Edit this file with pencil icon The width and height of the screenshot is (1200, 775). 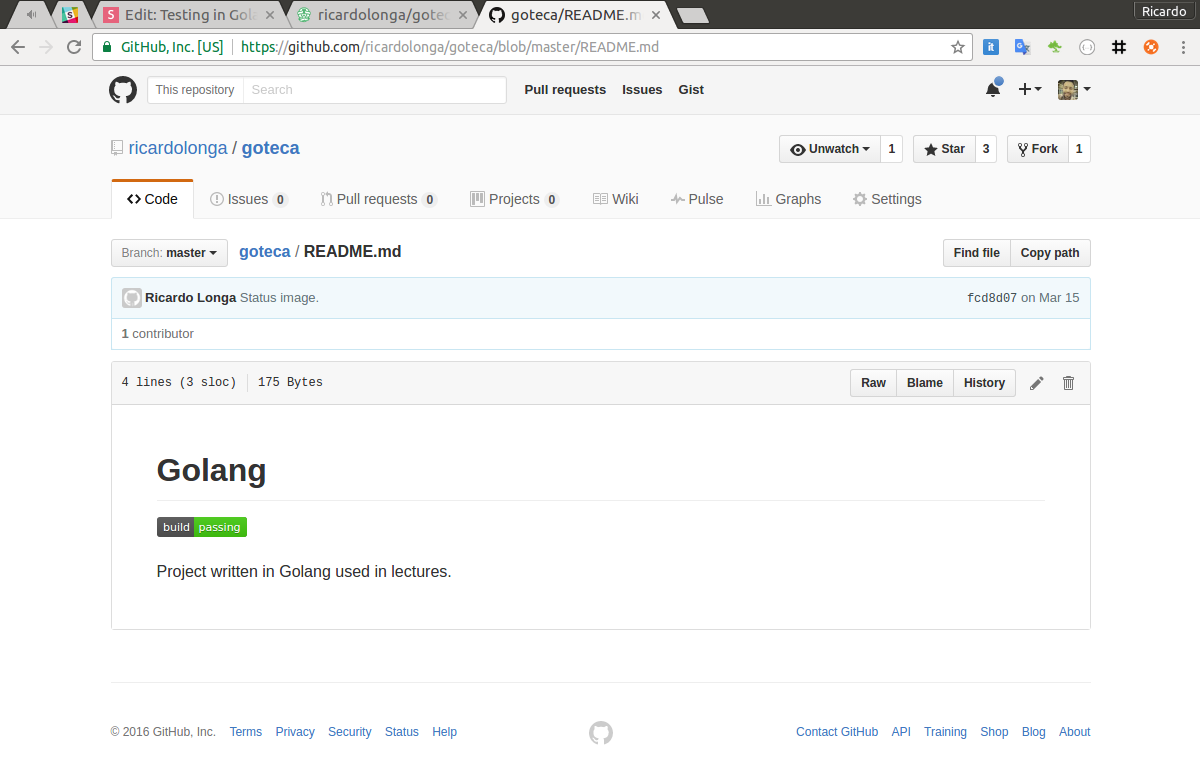tap(1037, 383)
